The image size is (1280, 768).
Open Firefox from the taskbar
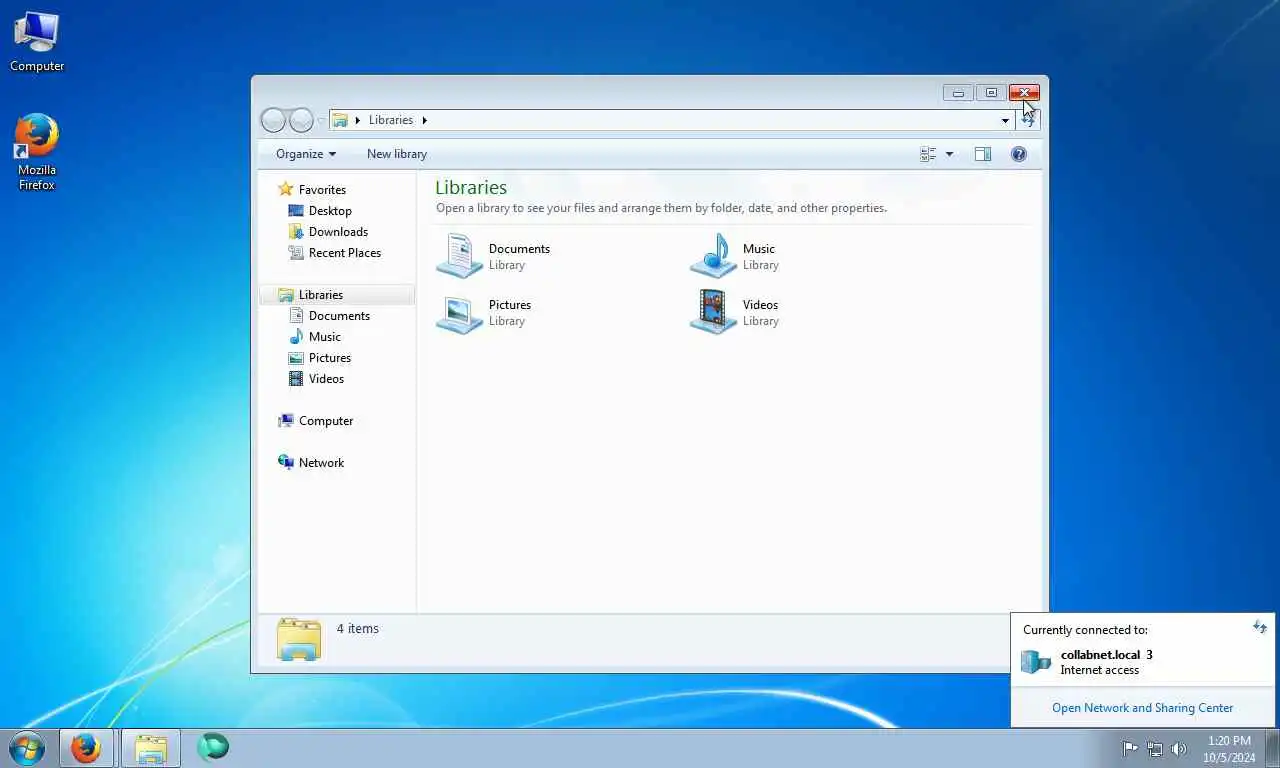[x=87, y=748]
